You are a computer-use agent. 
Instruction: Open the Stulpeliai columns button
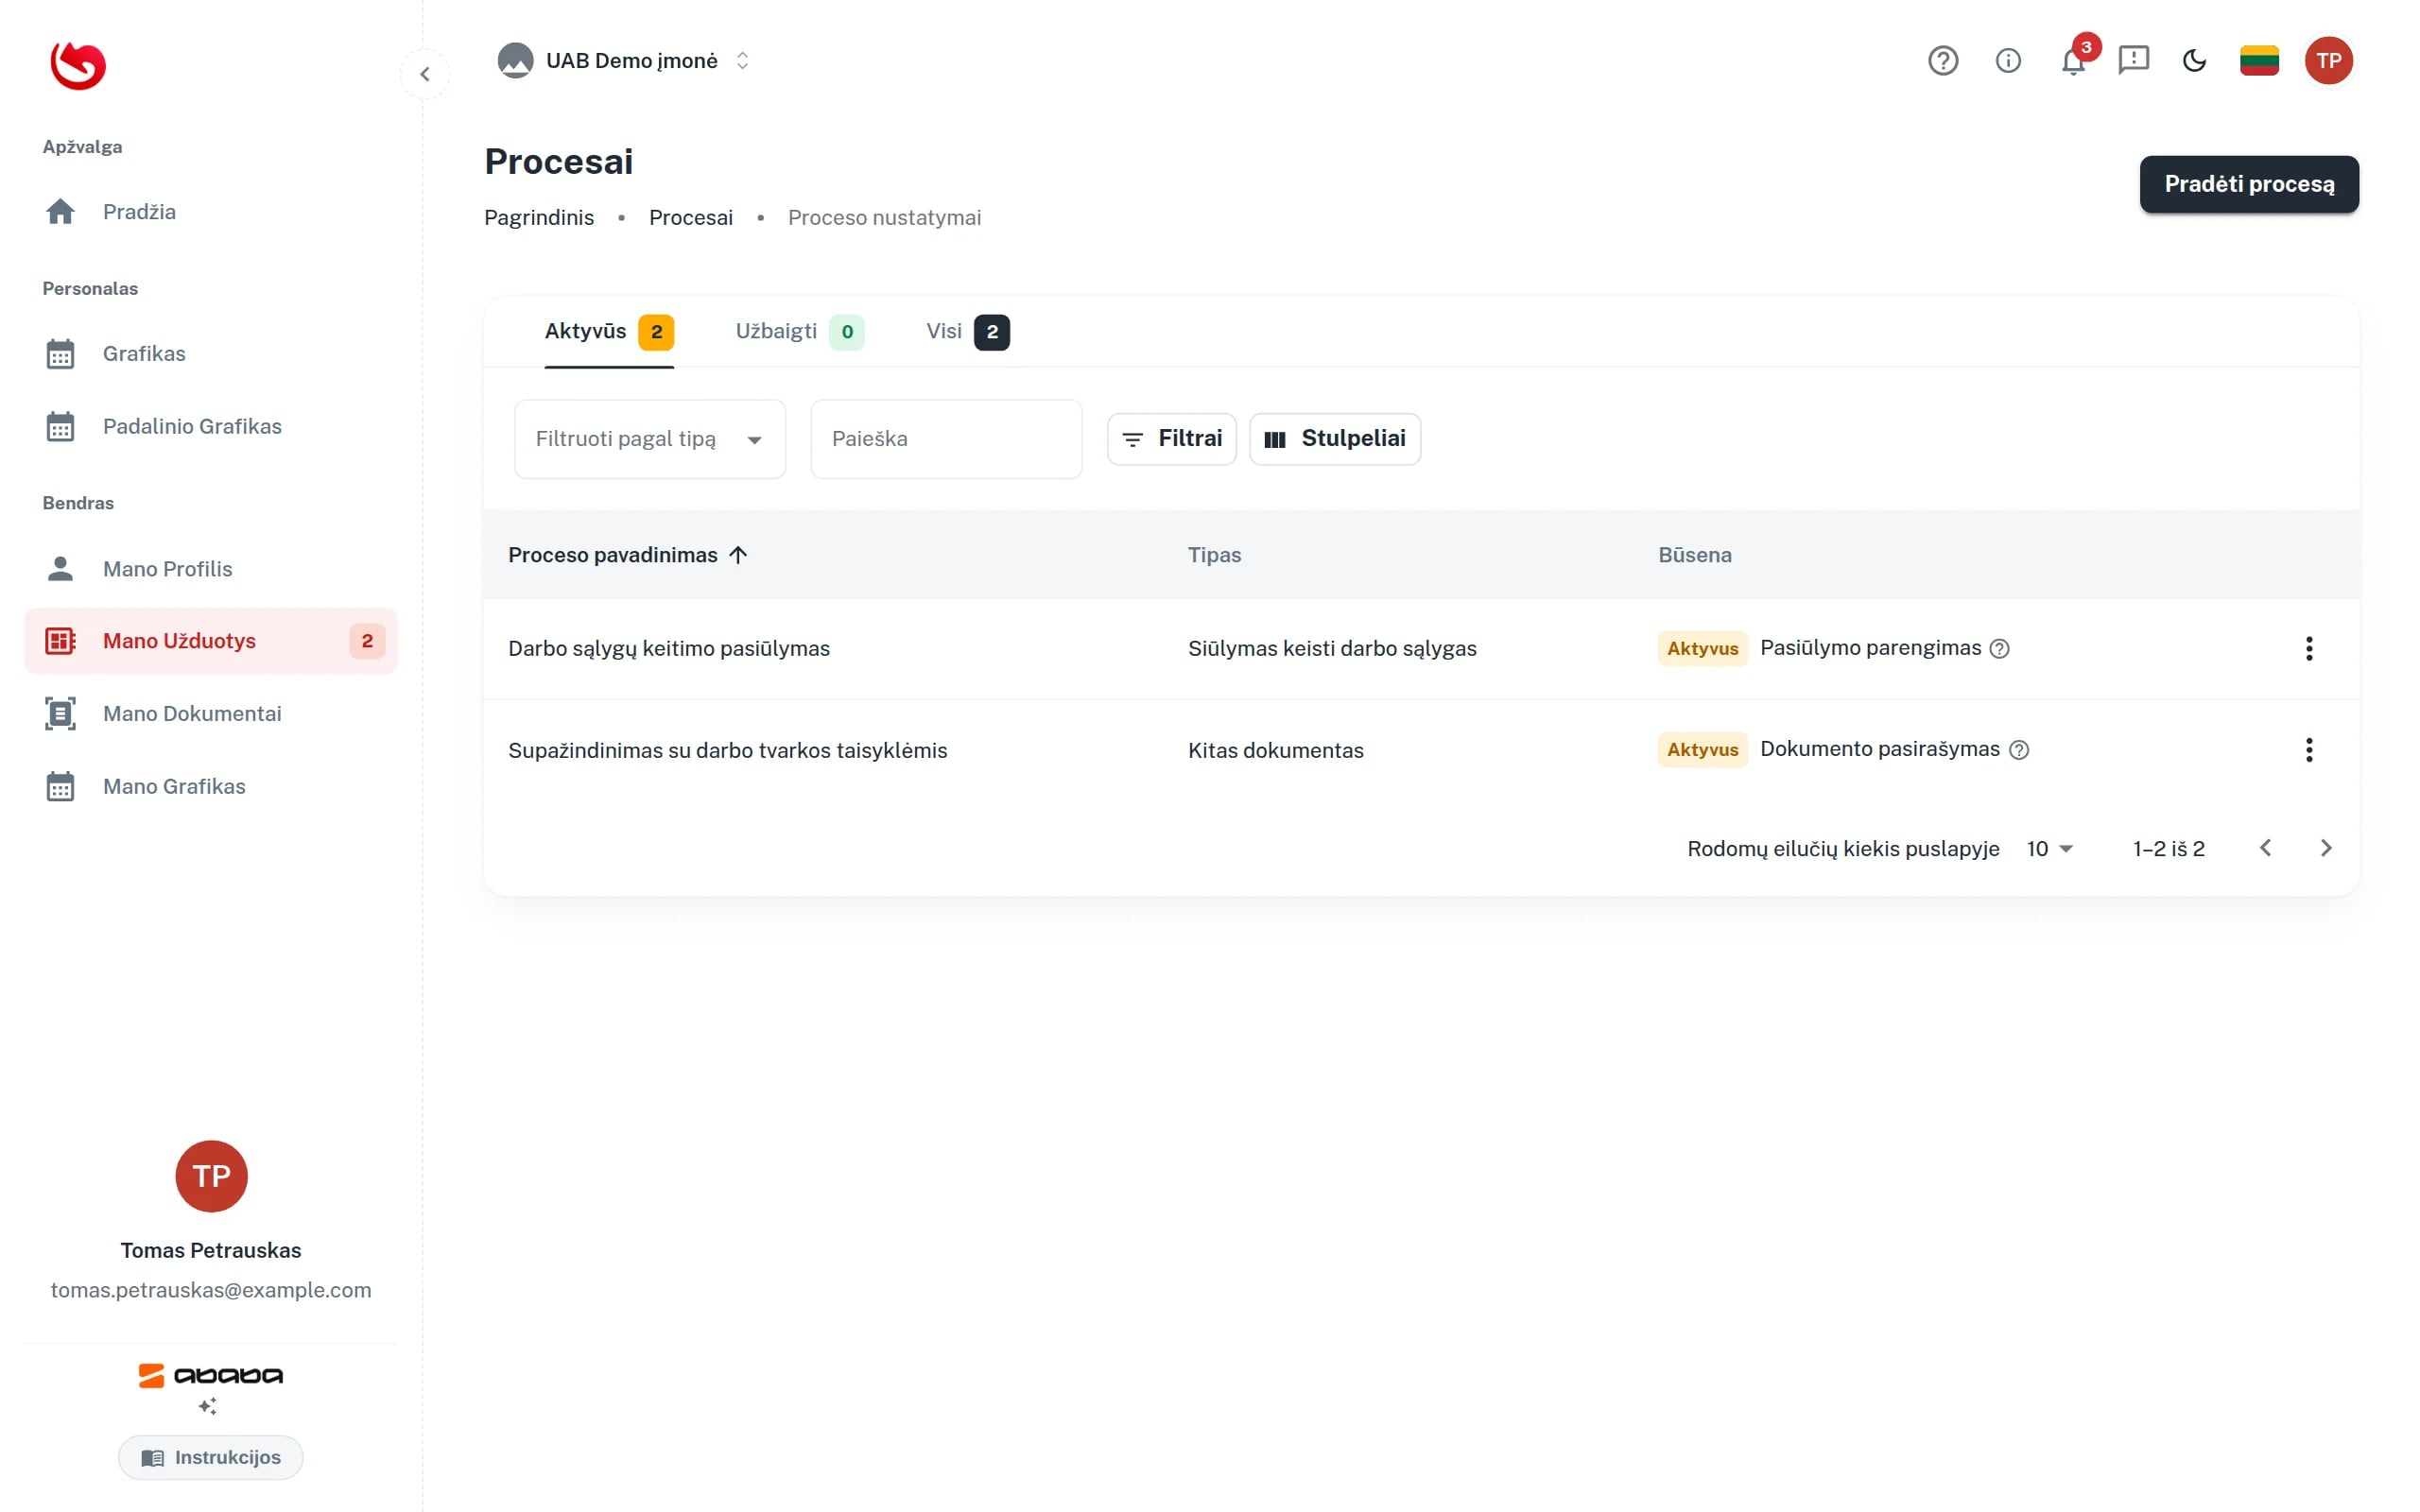(1335, 439)
